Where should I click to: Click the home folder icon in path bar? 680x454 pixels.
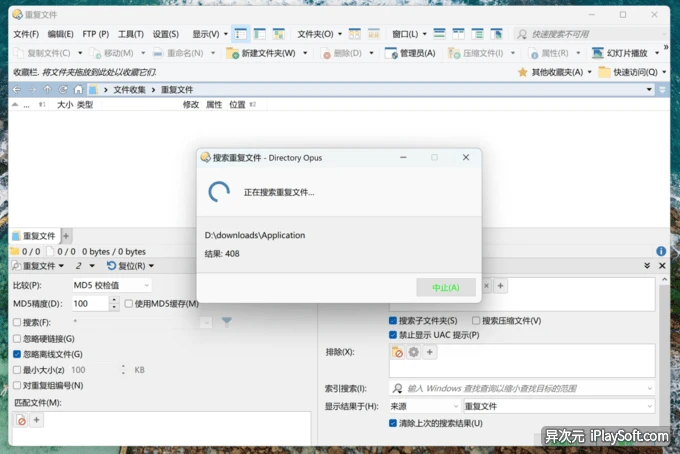(x=79, y=90)
